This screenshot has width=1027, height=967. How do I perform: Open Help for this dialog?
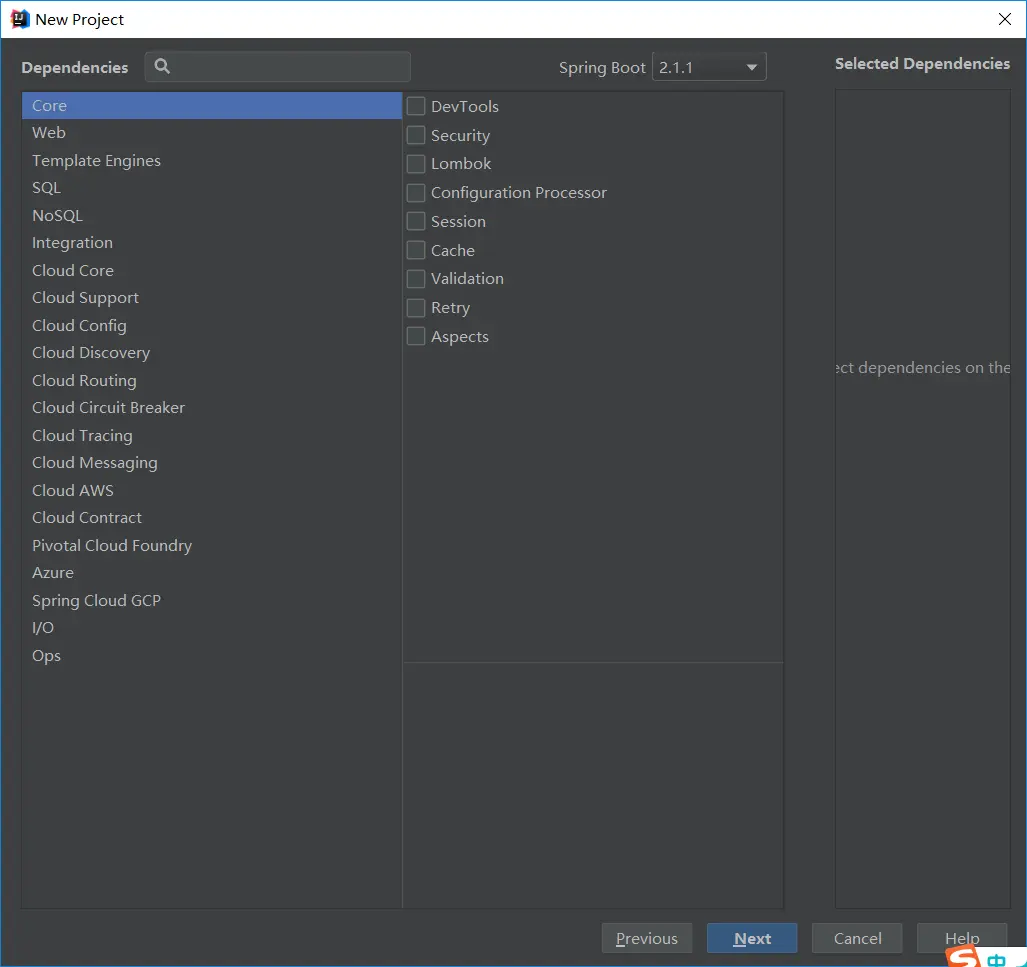(x=962, y=938)
